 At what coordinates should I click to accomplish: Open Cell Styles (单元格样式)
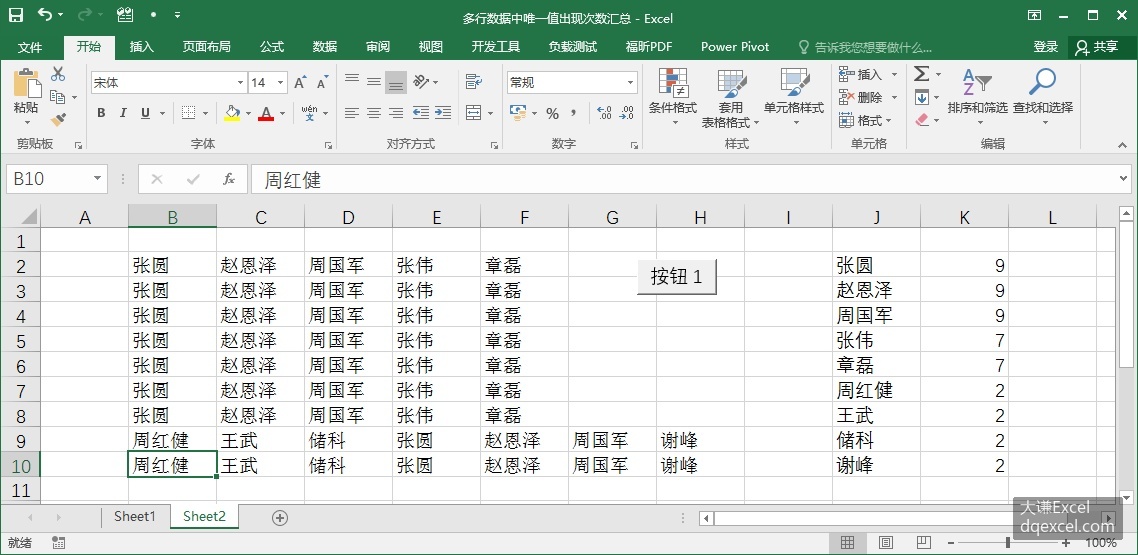coord(794,97)
